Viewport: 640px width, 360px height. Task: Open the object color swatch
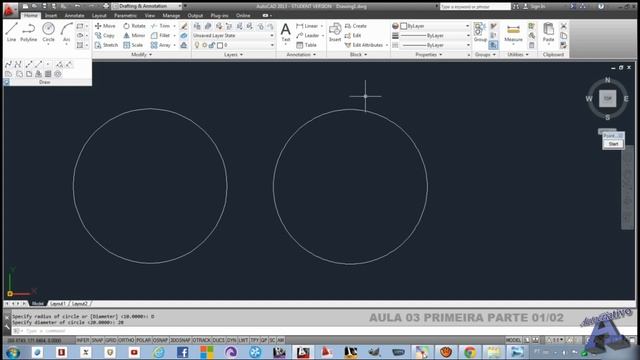point(404,26)
